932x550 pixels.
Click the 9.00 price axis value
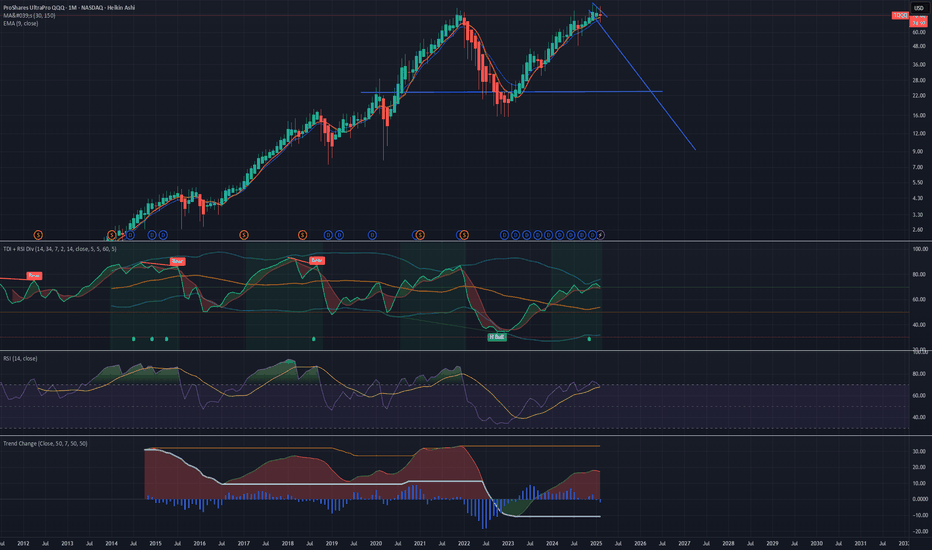pos(919,152)
